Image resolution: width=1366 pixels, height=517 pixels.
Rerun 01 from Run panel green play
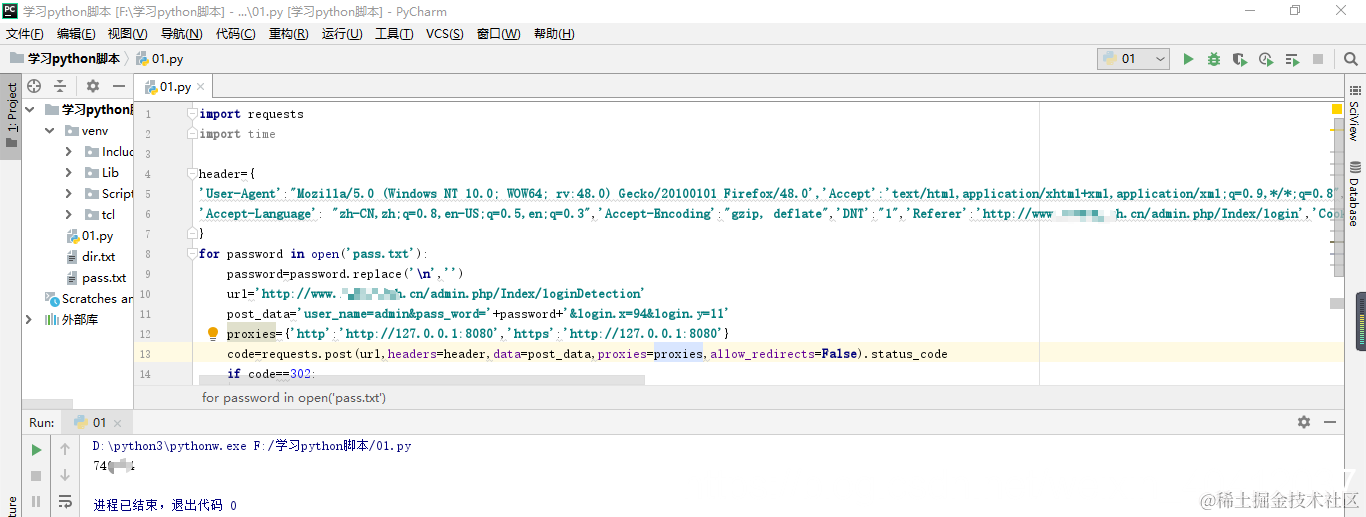[36, 450]
